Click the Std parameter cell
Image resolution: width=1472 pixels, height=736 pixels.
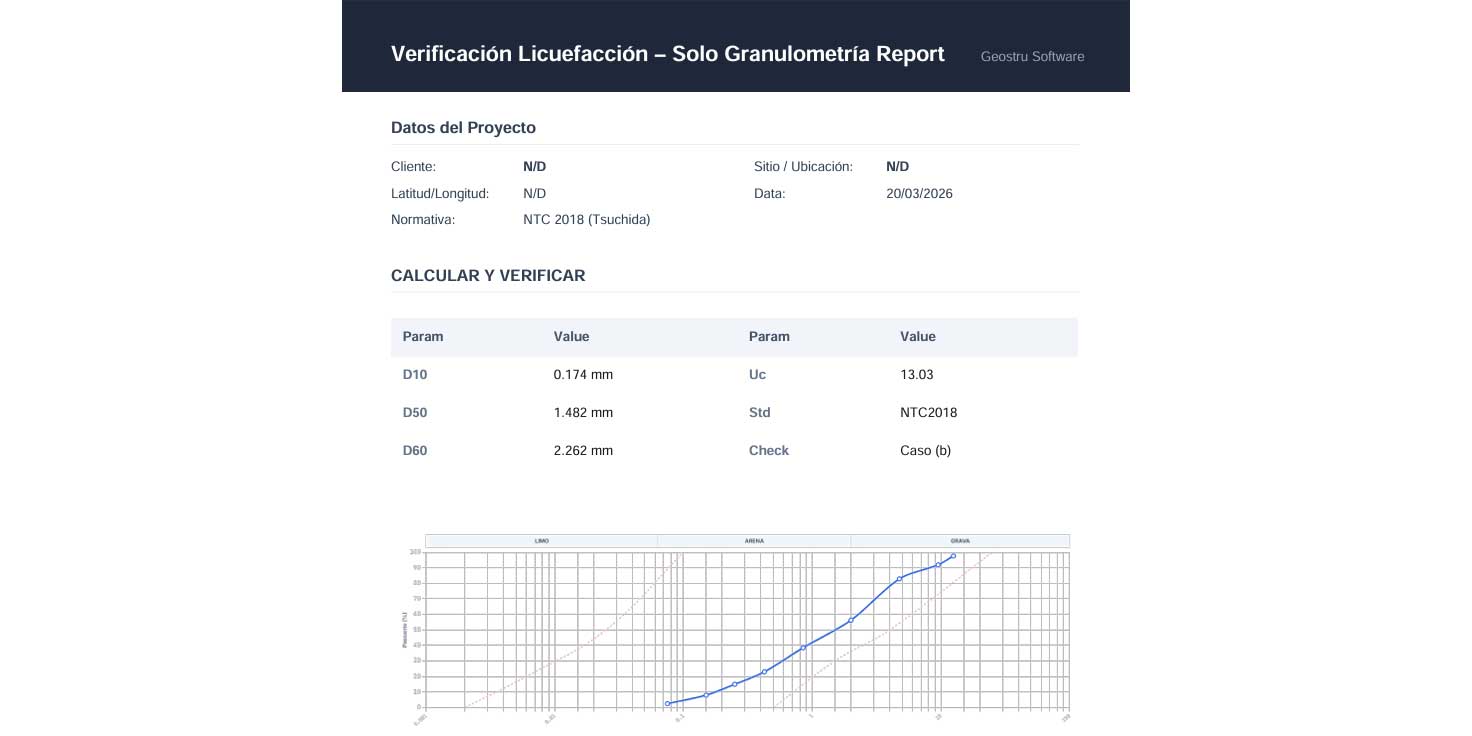760,413
